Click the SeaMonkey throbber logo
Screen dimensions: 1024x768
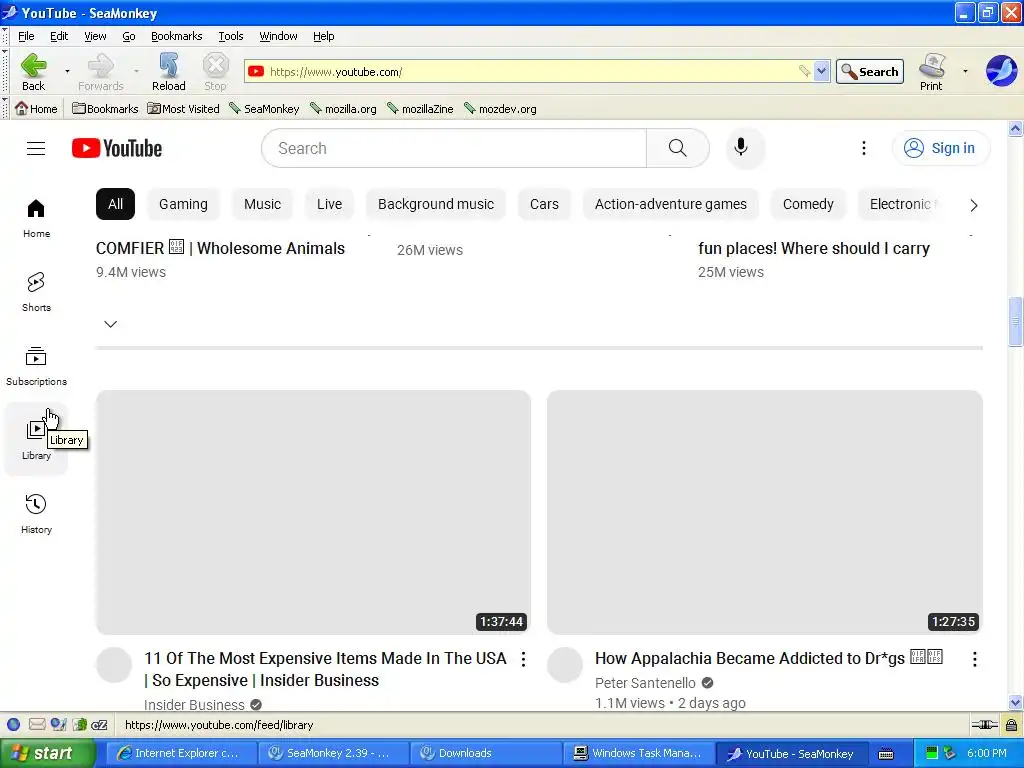1001,71
